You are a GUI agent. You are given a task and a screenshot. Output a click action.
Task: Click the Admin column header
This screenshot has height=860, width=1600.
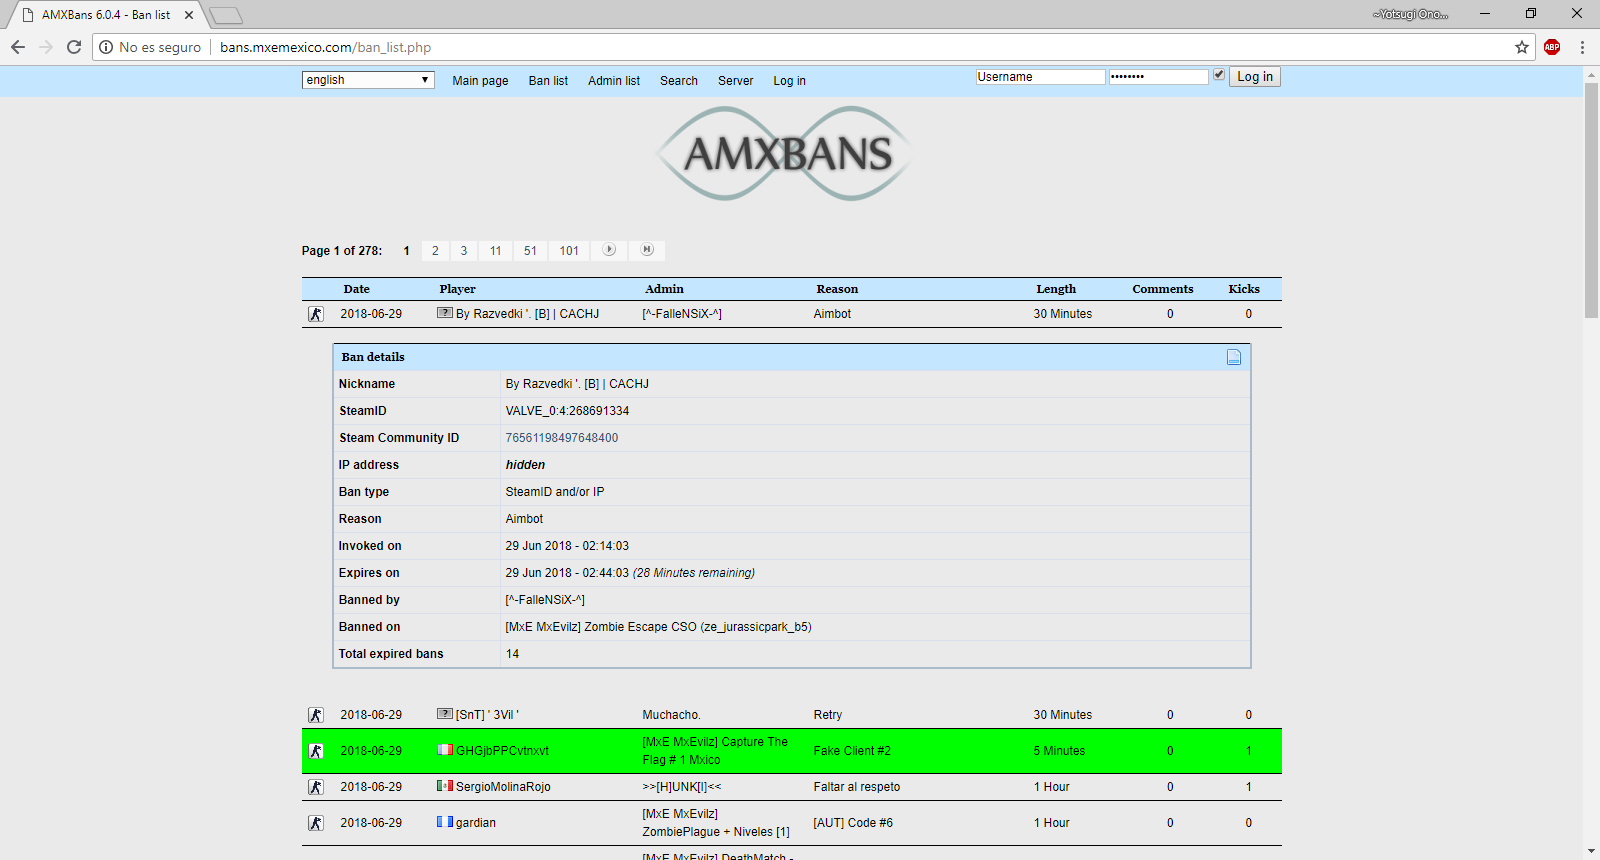664,289
